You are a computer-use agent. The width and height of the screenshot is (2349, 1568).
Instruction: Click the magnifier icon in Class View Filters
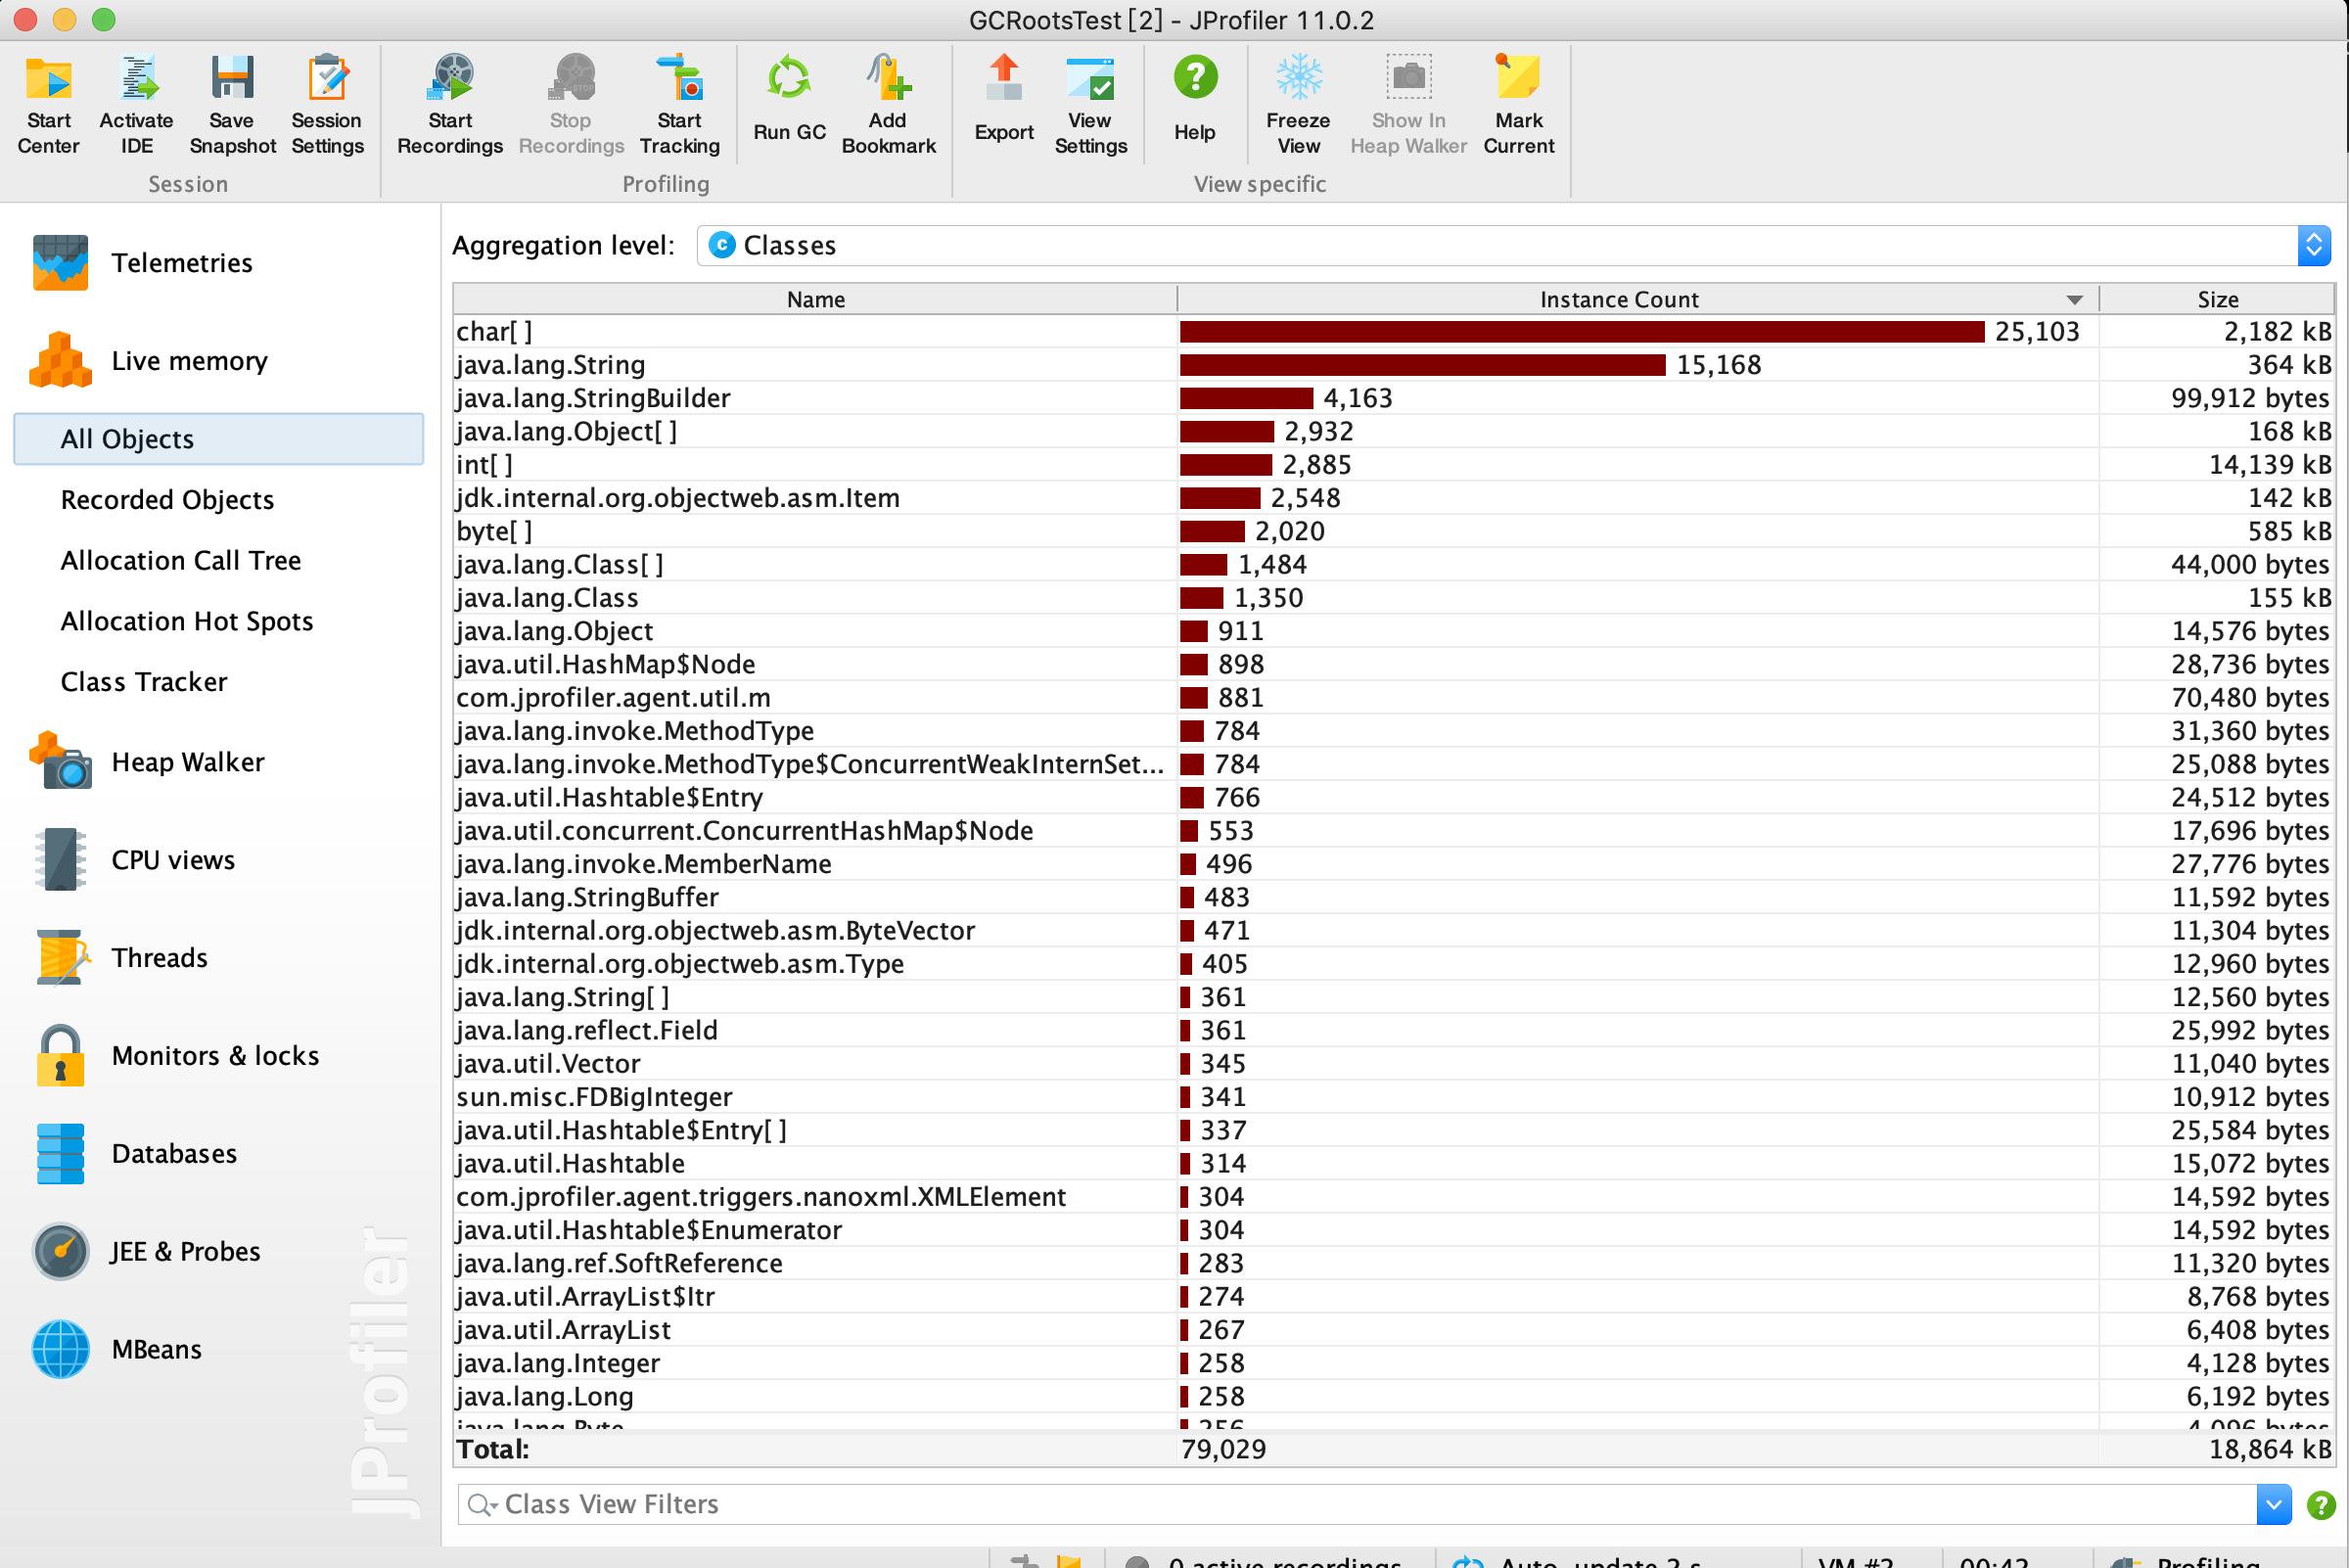[481, 1505]
